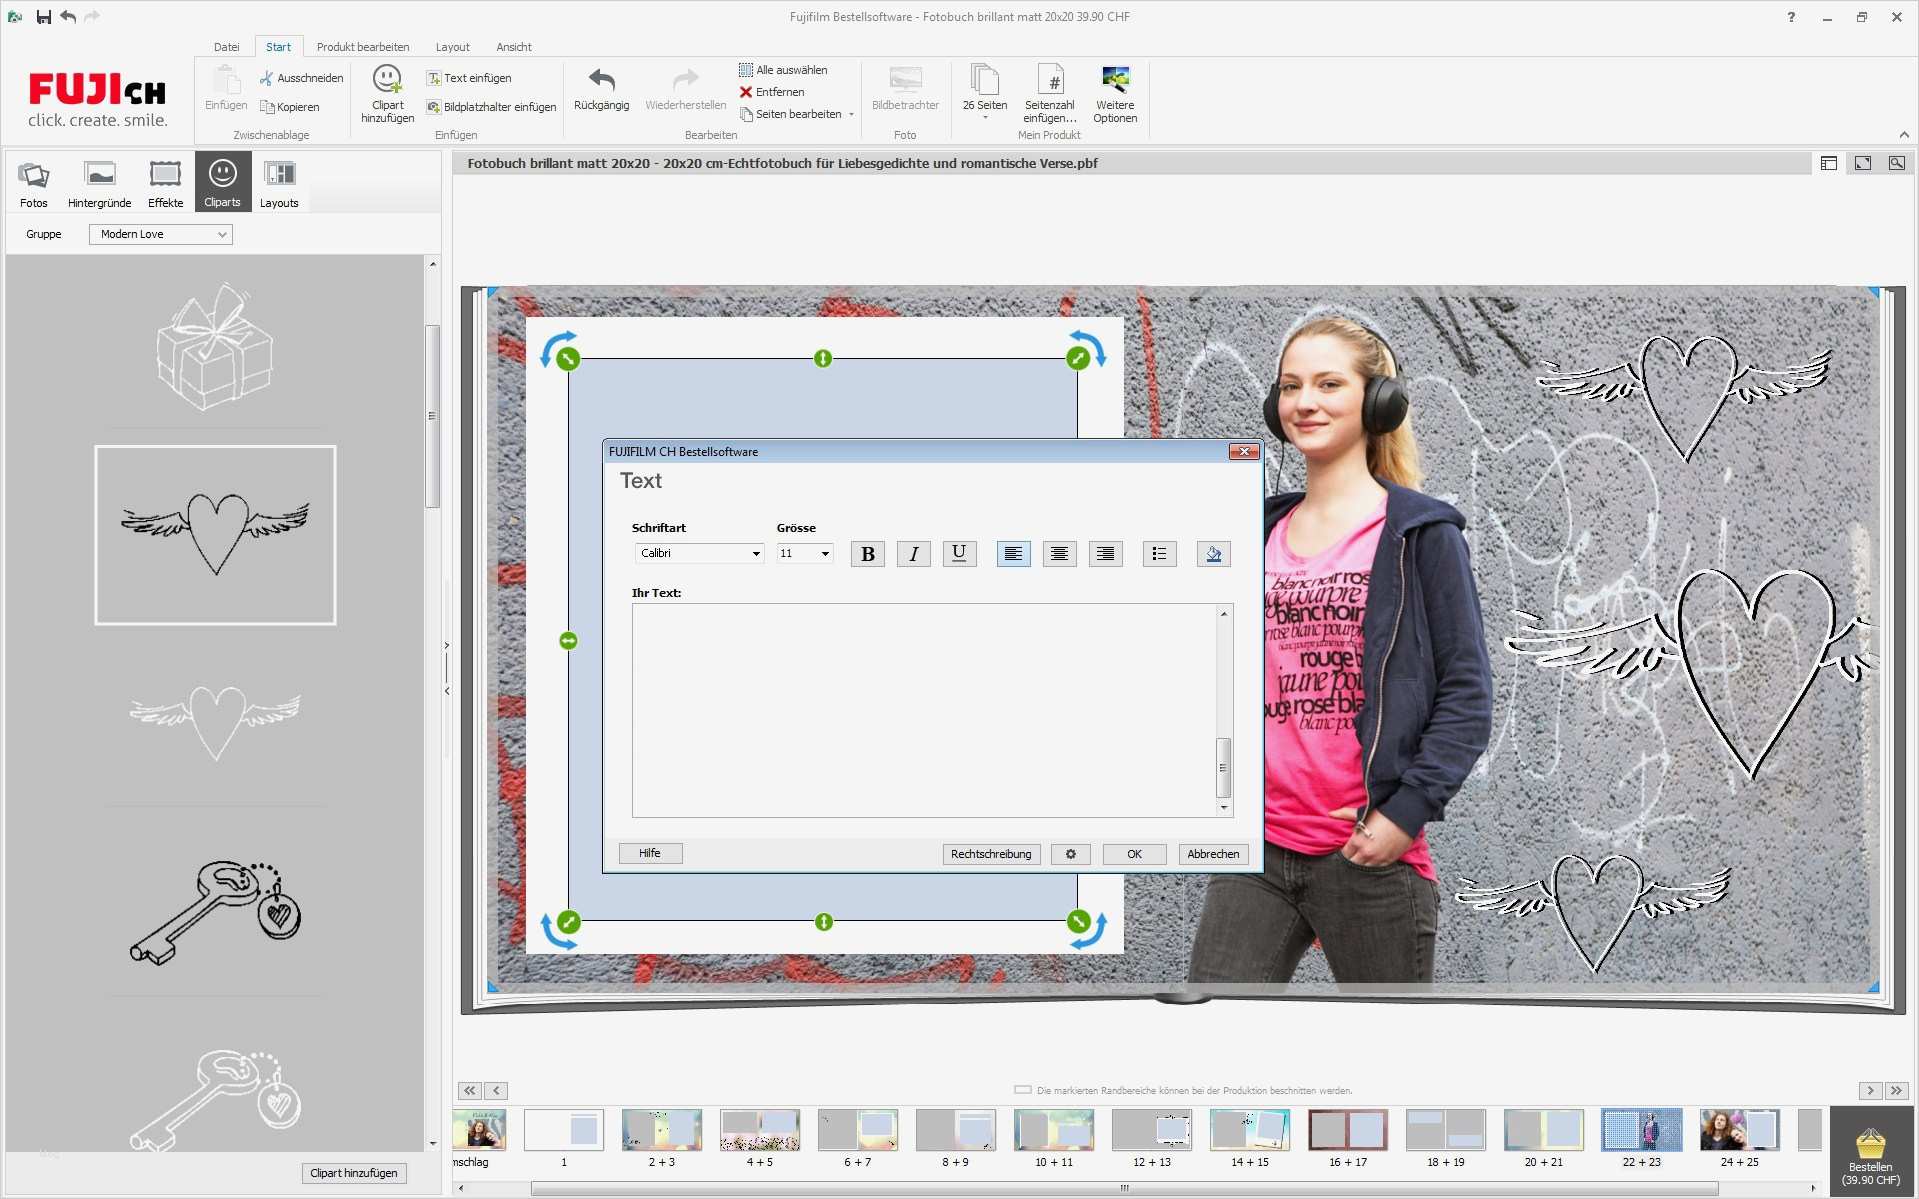Insert a Bildplatzhalter via ribbon icon
This screenshot has width=1919, height=1199.
coord(434,107)
